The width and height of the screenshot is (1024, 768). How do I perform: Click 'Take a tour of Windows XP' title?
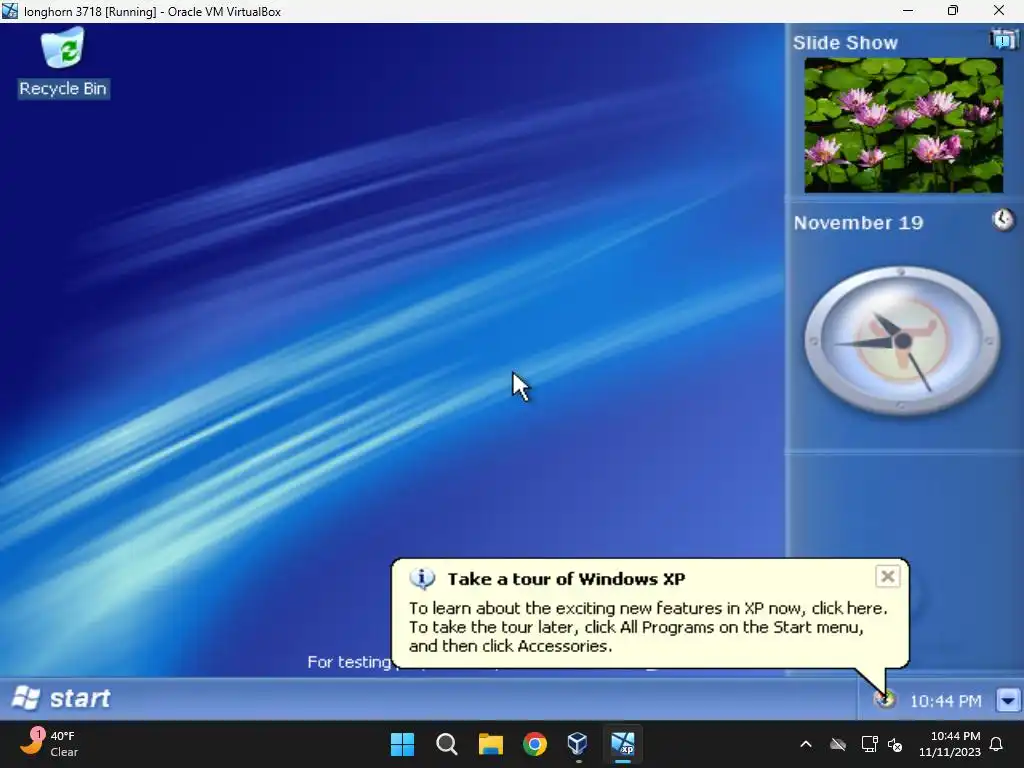(x=566, y=579)
